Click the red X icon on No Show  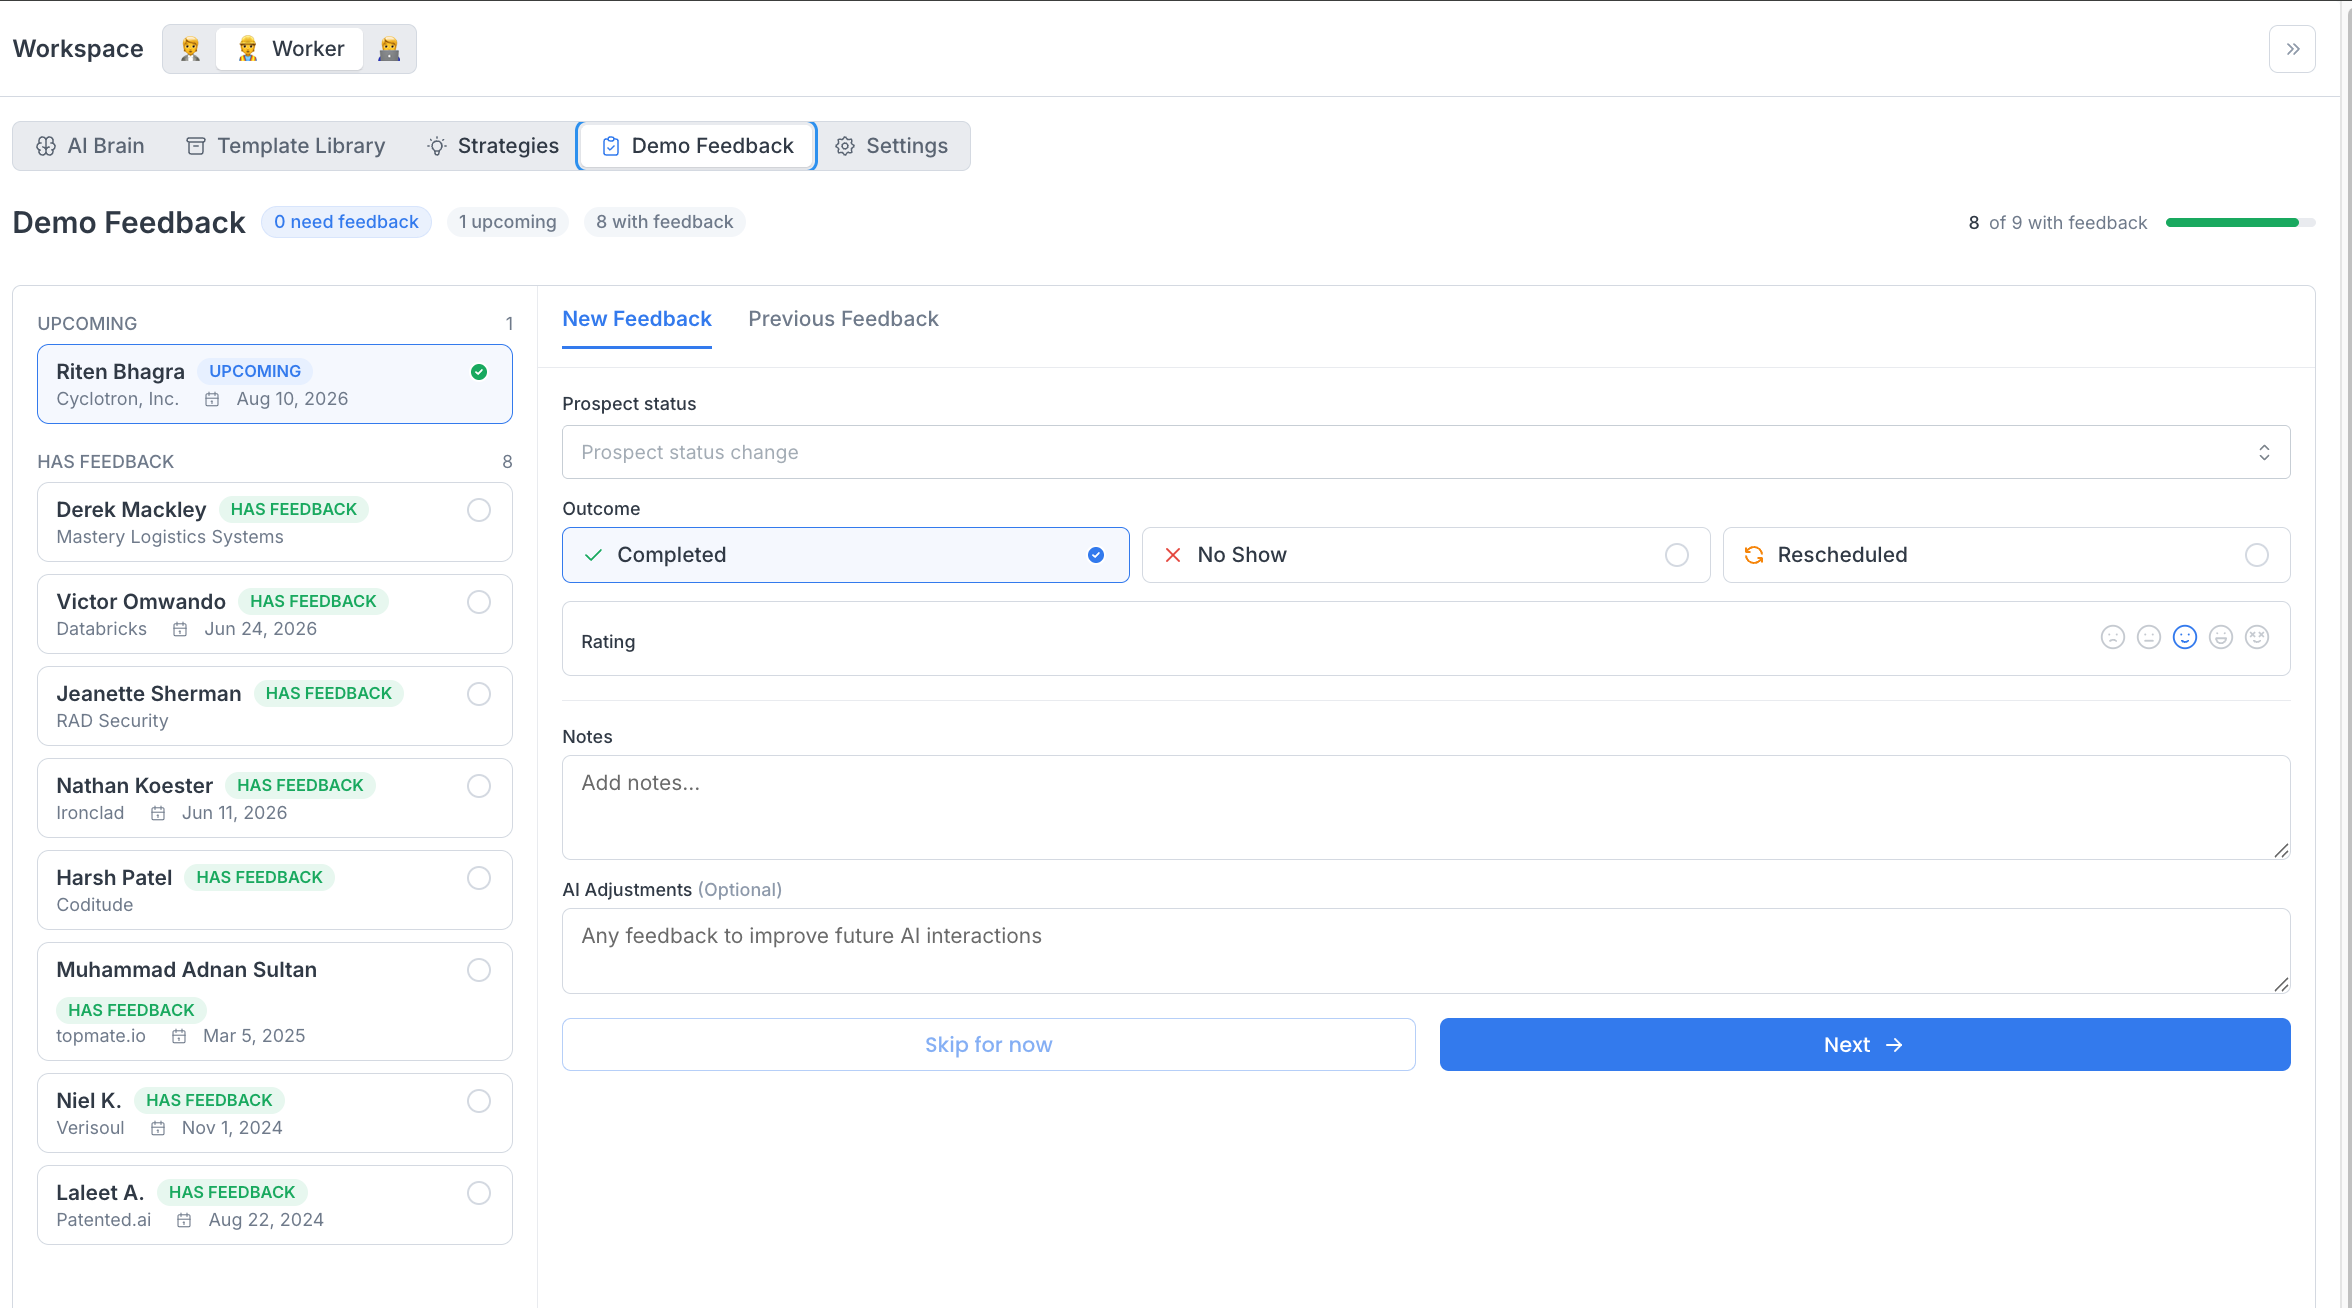(x=1173, y=555)
